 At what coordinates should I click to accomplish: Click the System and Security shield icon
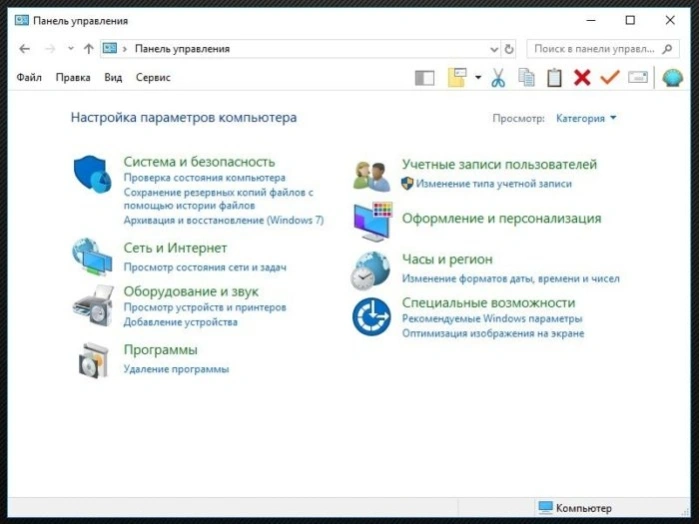[92, 174]
